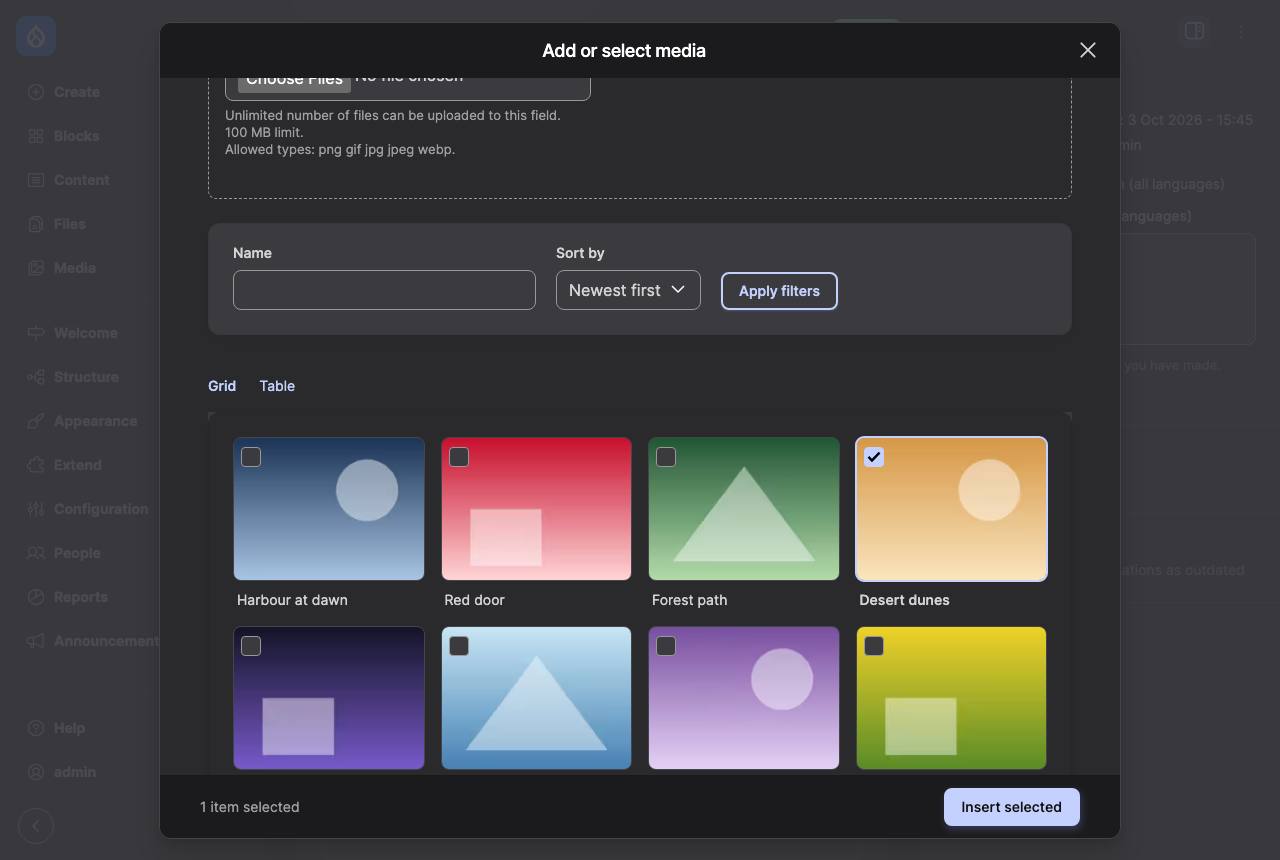1280x860 pixels.
Task: Tick the lilac circle image checkbox
Action: pyautogui.click(x=666, y=646)
